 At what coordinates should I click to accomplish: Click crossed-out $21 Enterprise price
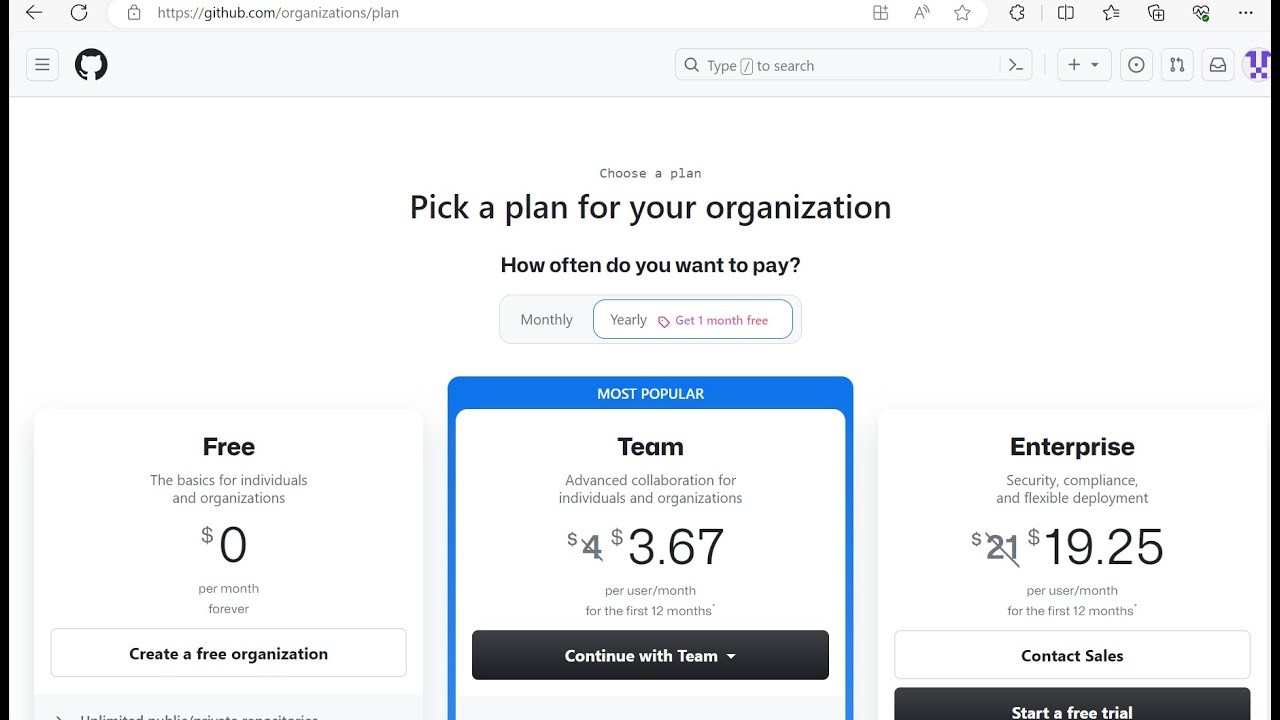click(996, 546)
